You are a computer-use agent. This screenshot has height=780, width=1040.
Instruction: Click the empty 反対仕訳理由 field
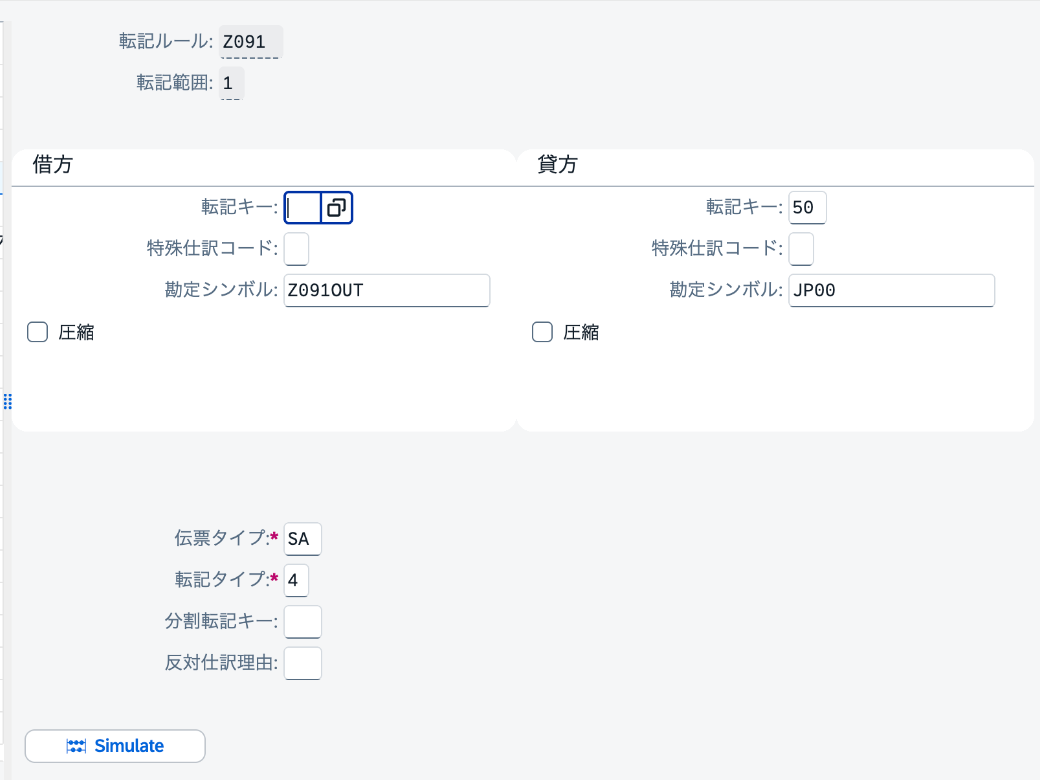pyautogui.click(x=302, y=663)
